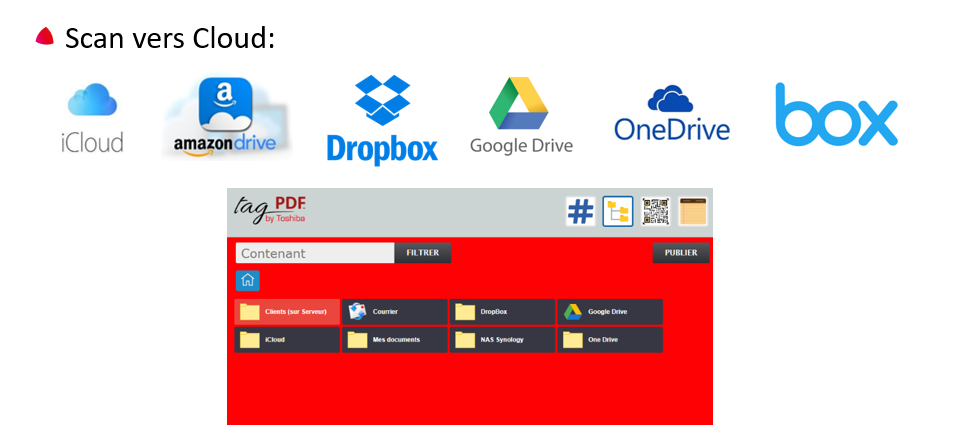Screen dimensions: 976x440
Task: Click the Scan vers Cloud heading text
Action: coord(170,39)
